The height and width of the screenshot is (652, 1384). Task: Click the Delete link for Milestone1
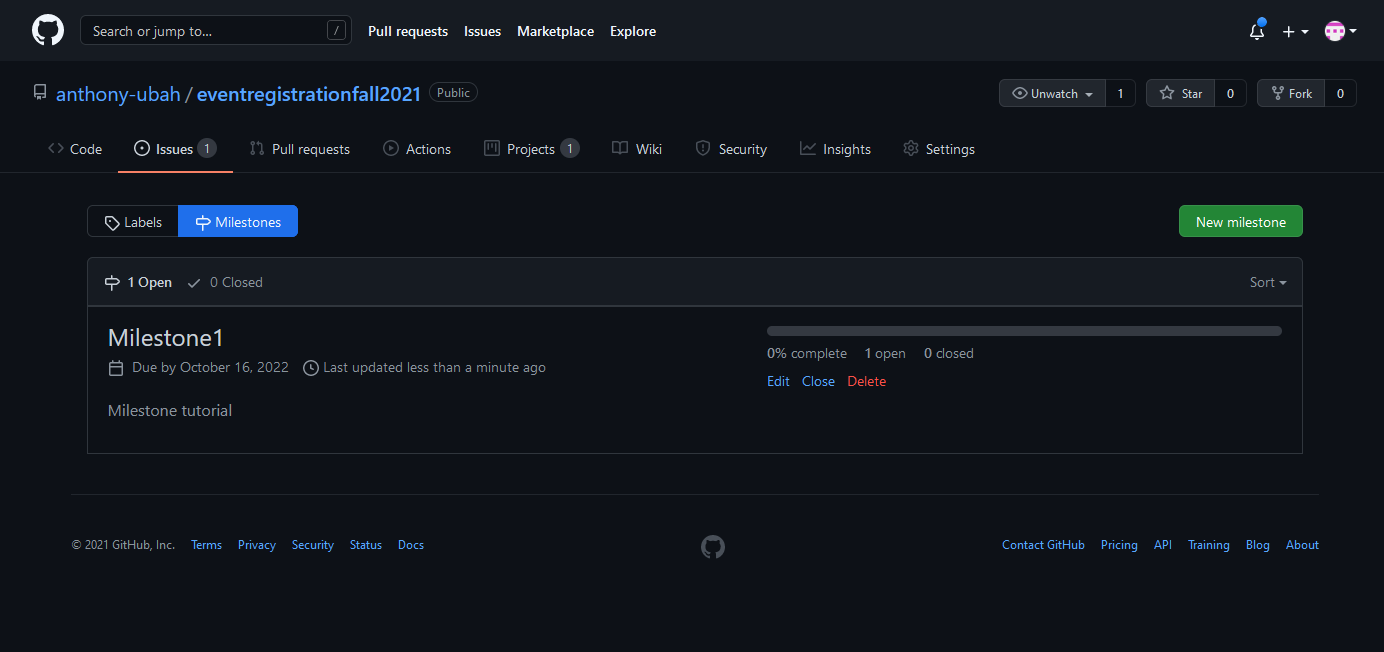[866, 381]
